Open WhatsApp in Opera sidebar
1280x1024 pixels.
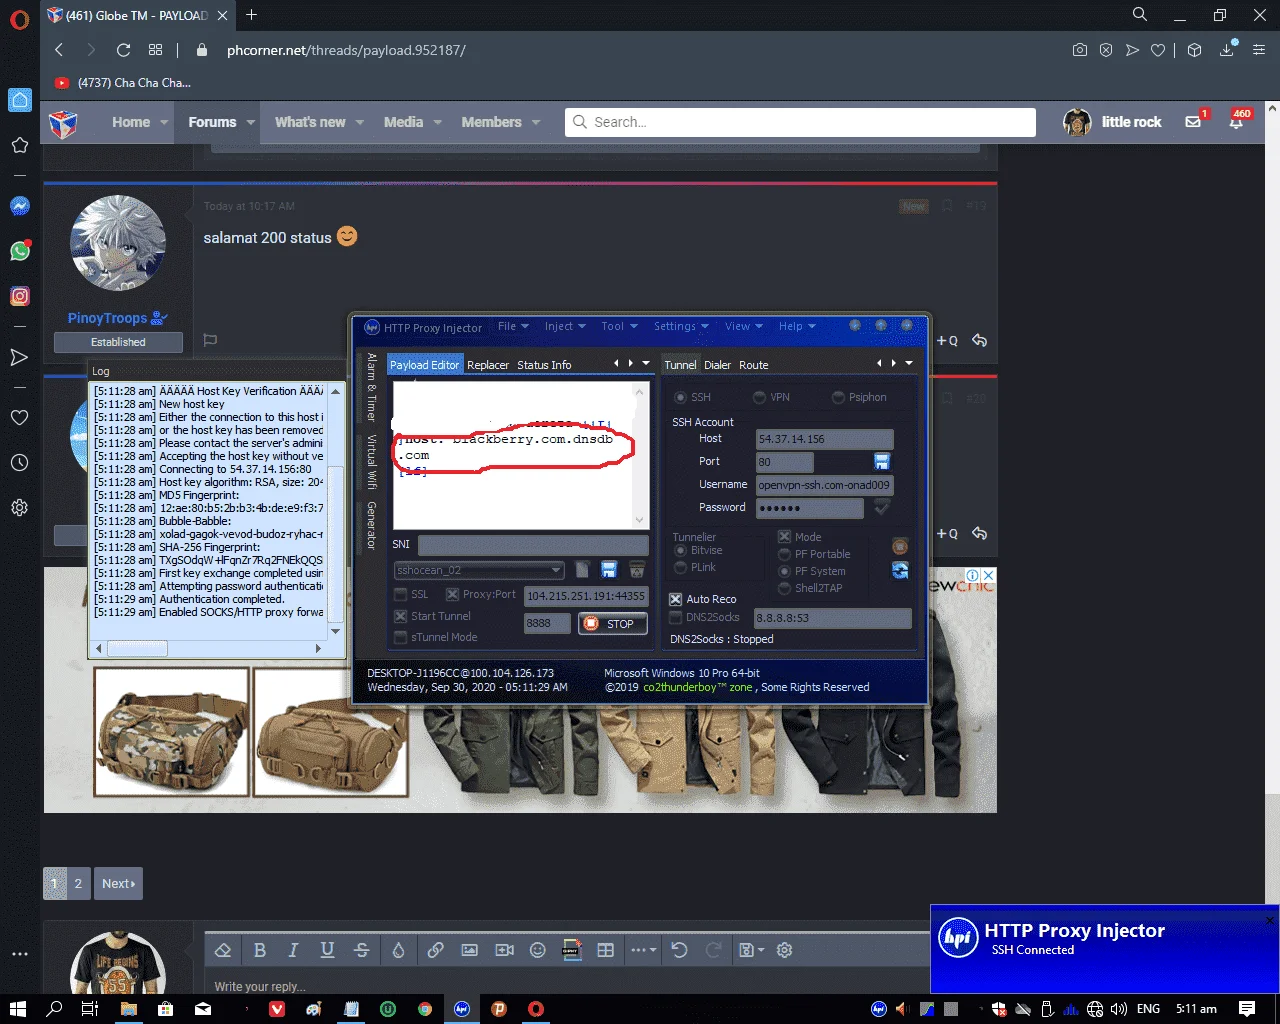[19, 251]
